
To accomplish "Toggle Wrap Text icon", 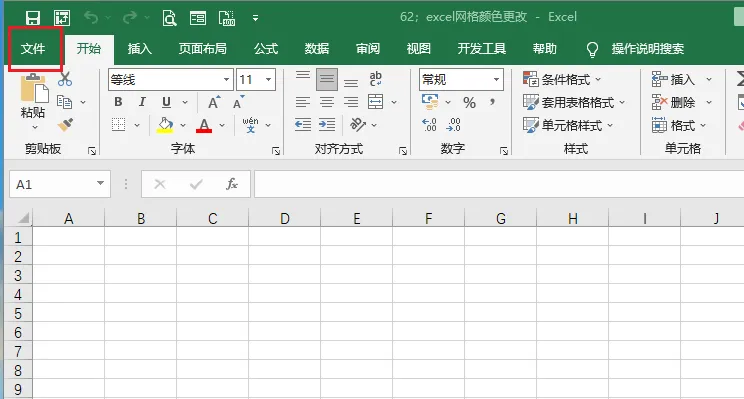I will (x=375, y=79).
